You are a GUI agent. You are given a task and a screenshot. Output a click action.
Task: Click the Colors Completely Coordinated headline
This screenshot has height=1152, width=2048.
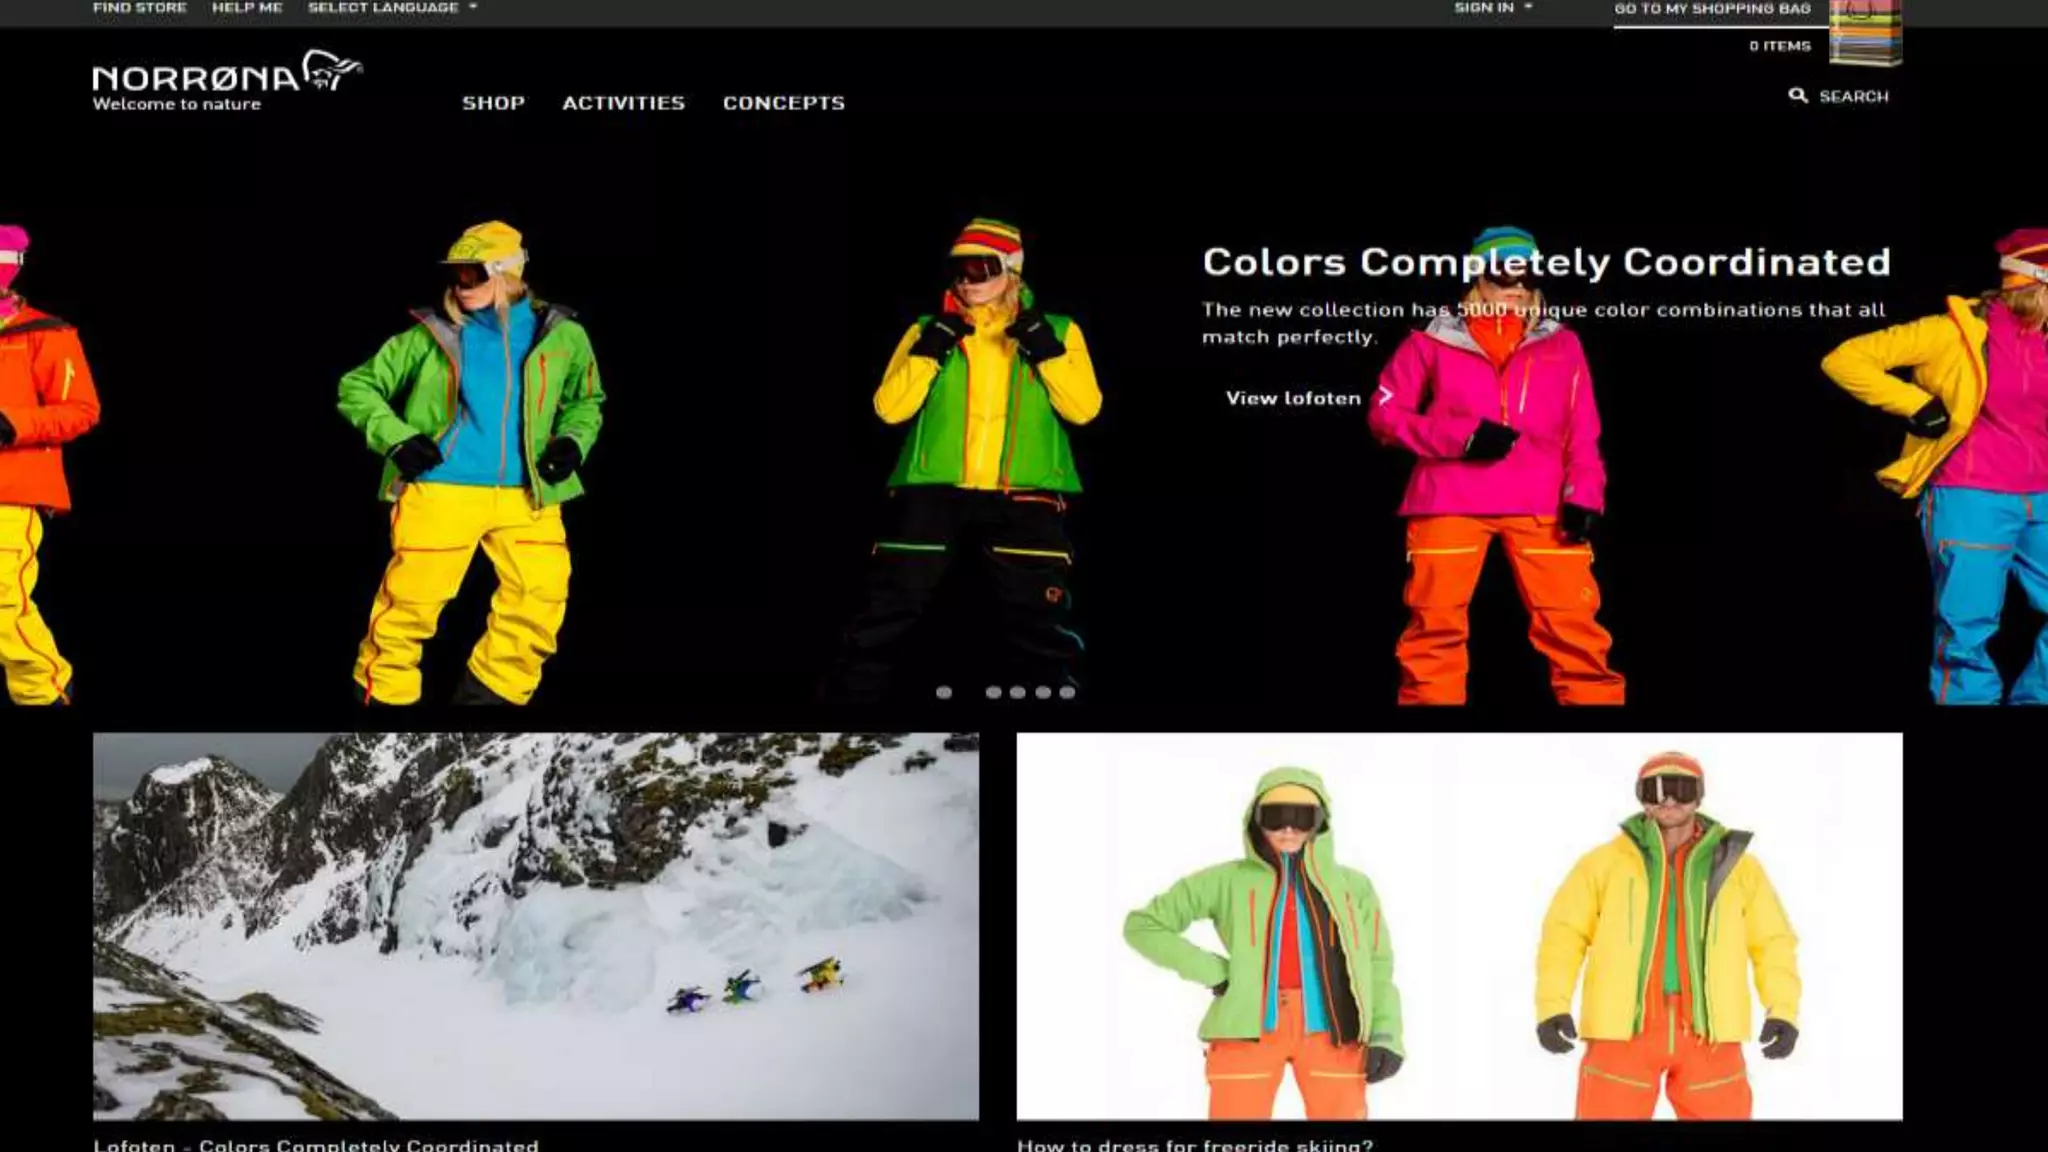click(x=1545, y=262)
